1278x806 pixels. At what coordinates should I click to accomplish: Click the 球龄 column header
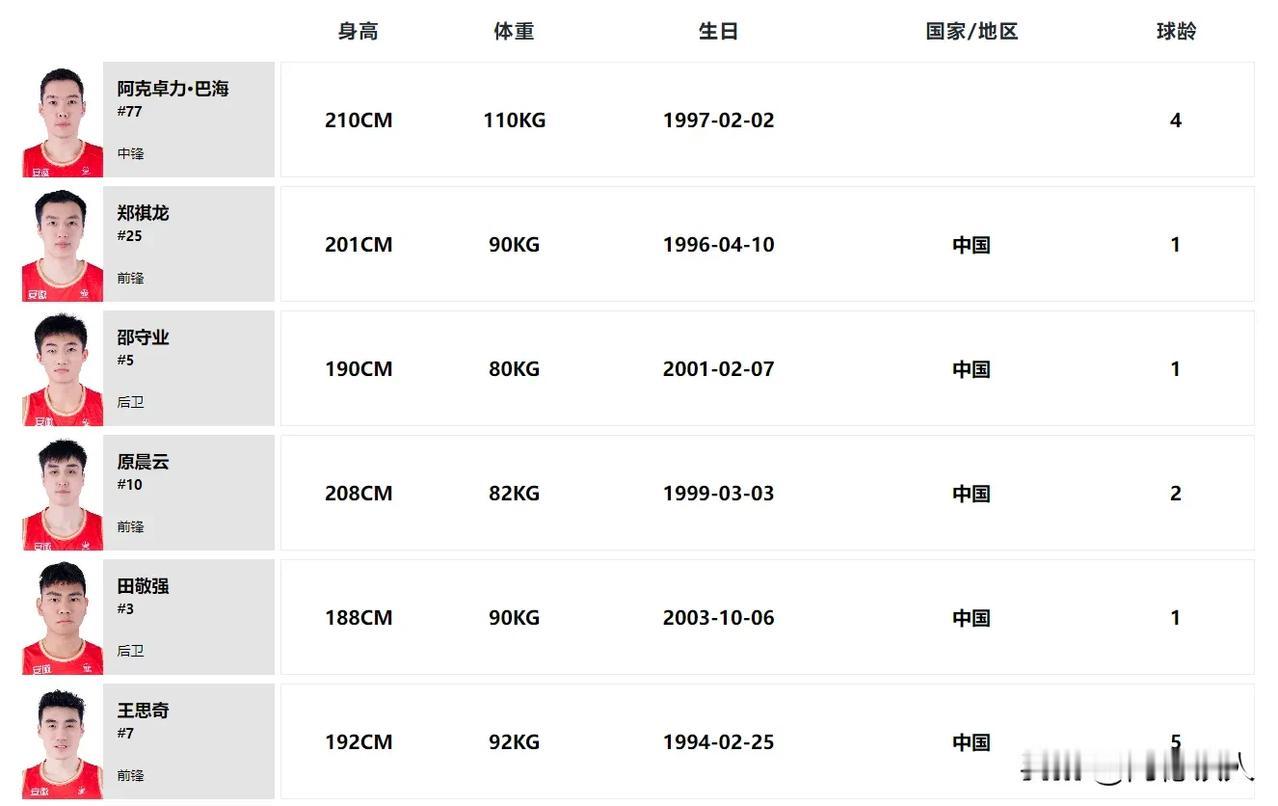[1176, 31]
